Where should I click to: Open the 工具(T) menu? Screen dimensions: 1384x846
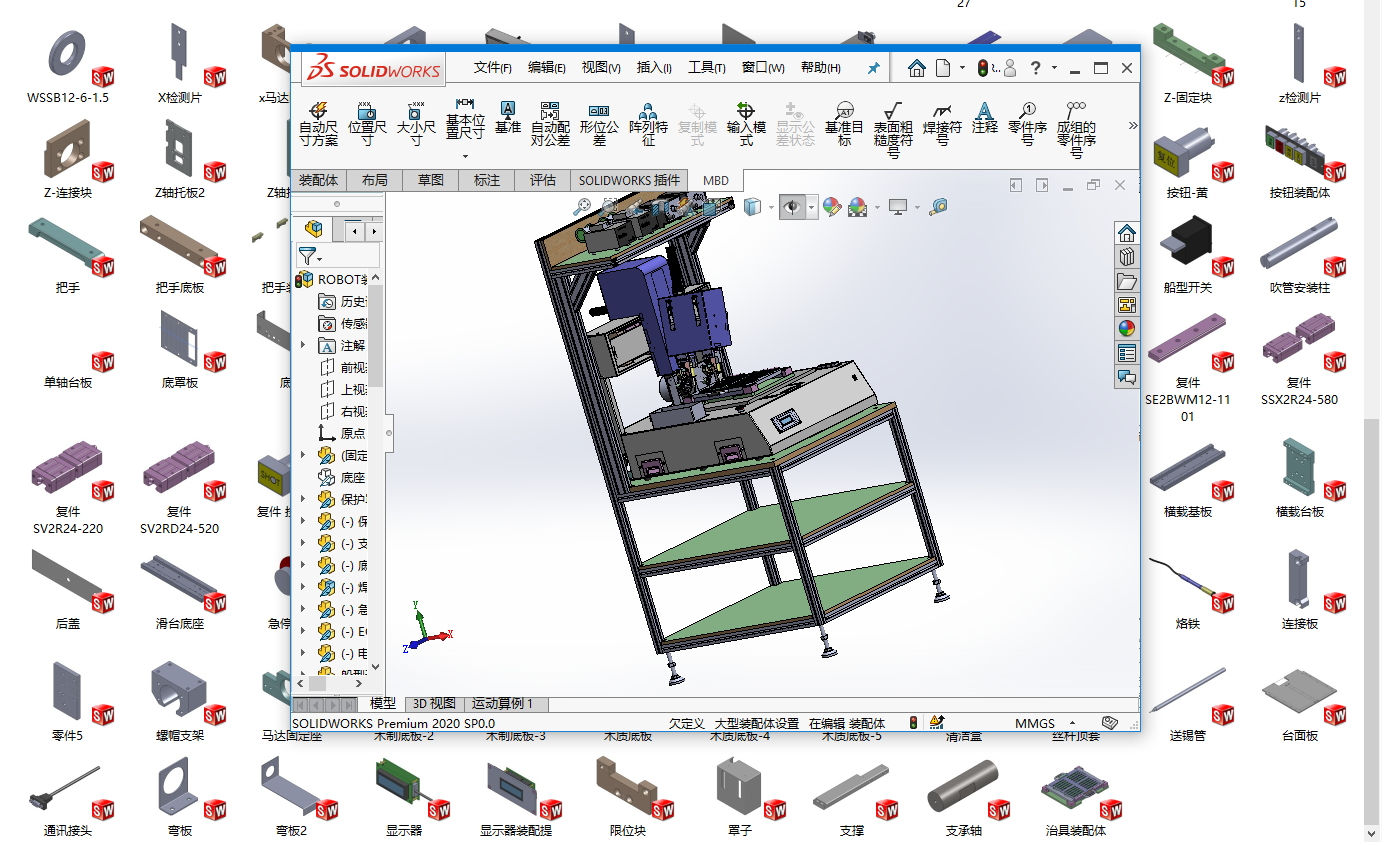click(x=706, y=68)
